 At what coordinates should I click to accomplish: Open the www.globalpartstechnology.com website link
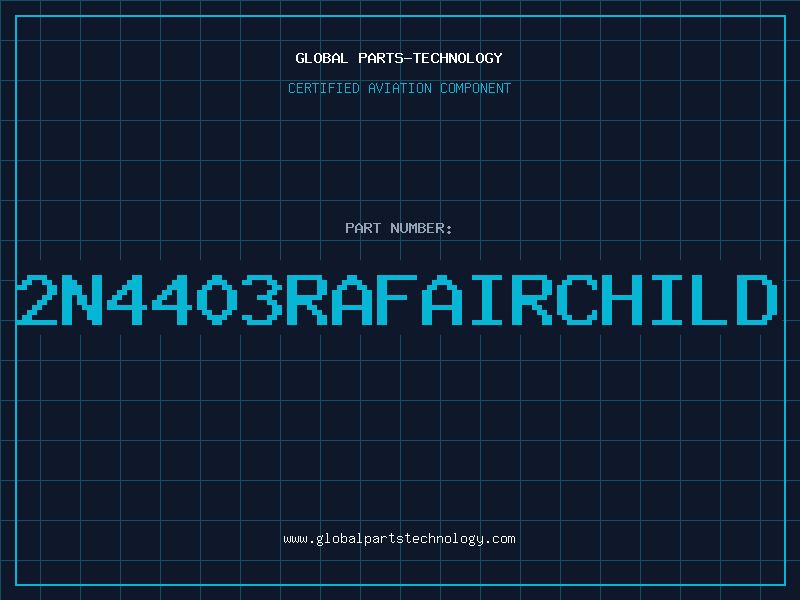pyautogui.click(x=399, y=539)
